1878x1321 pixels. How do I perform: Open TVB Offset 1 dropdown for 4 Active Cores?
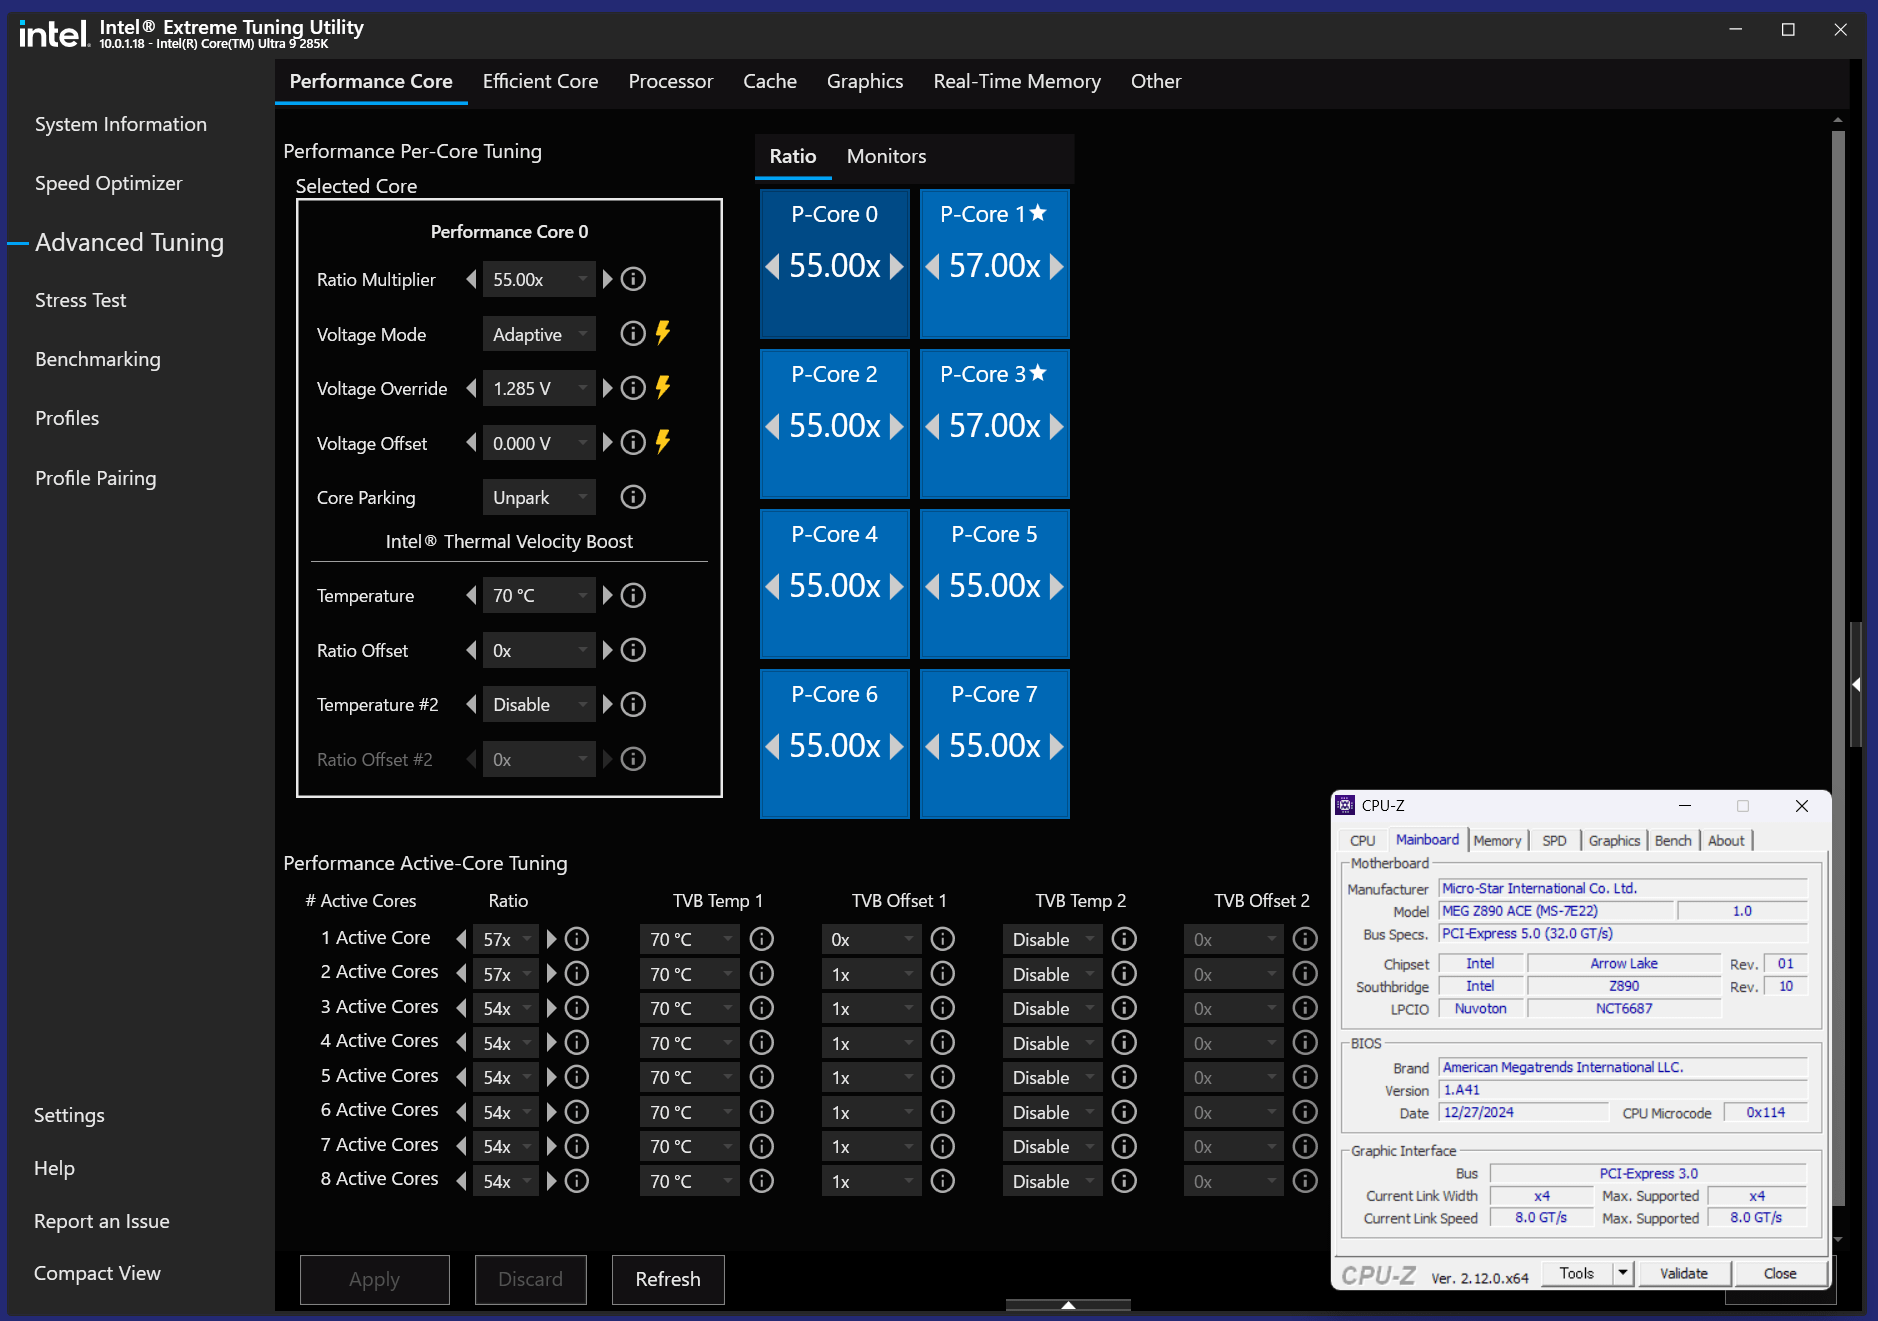[871, 1043]
